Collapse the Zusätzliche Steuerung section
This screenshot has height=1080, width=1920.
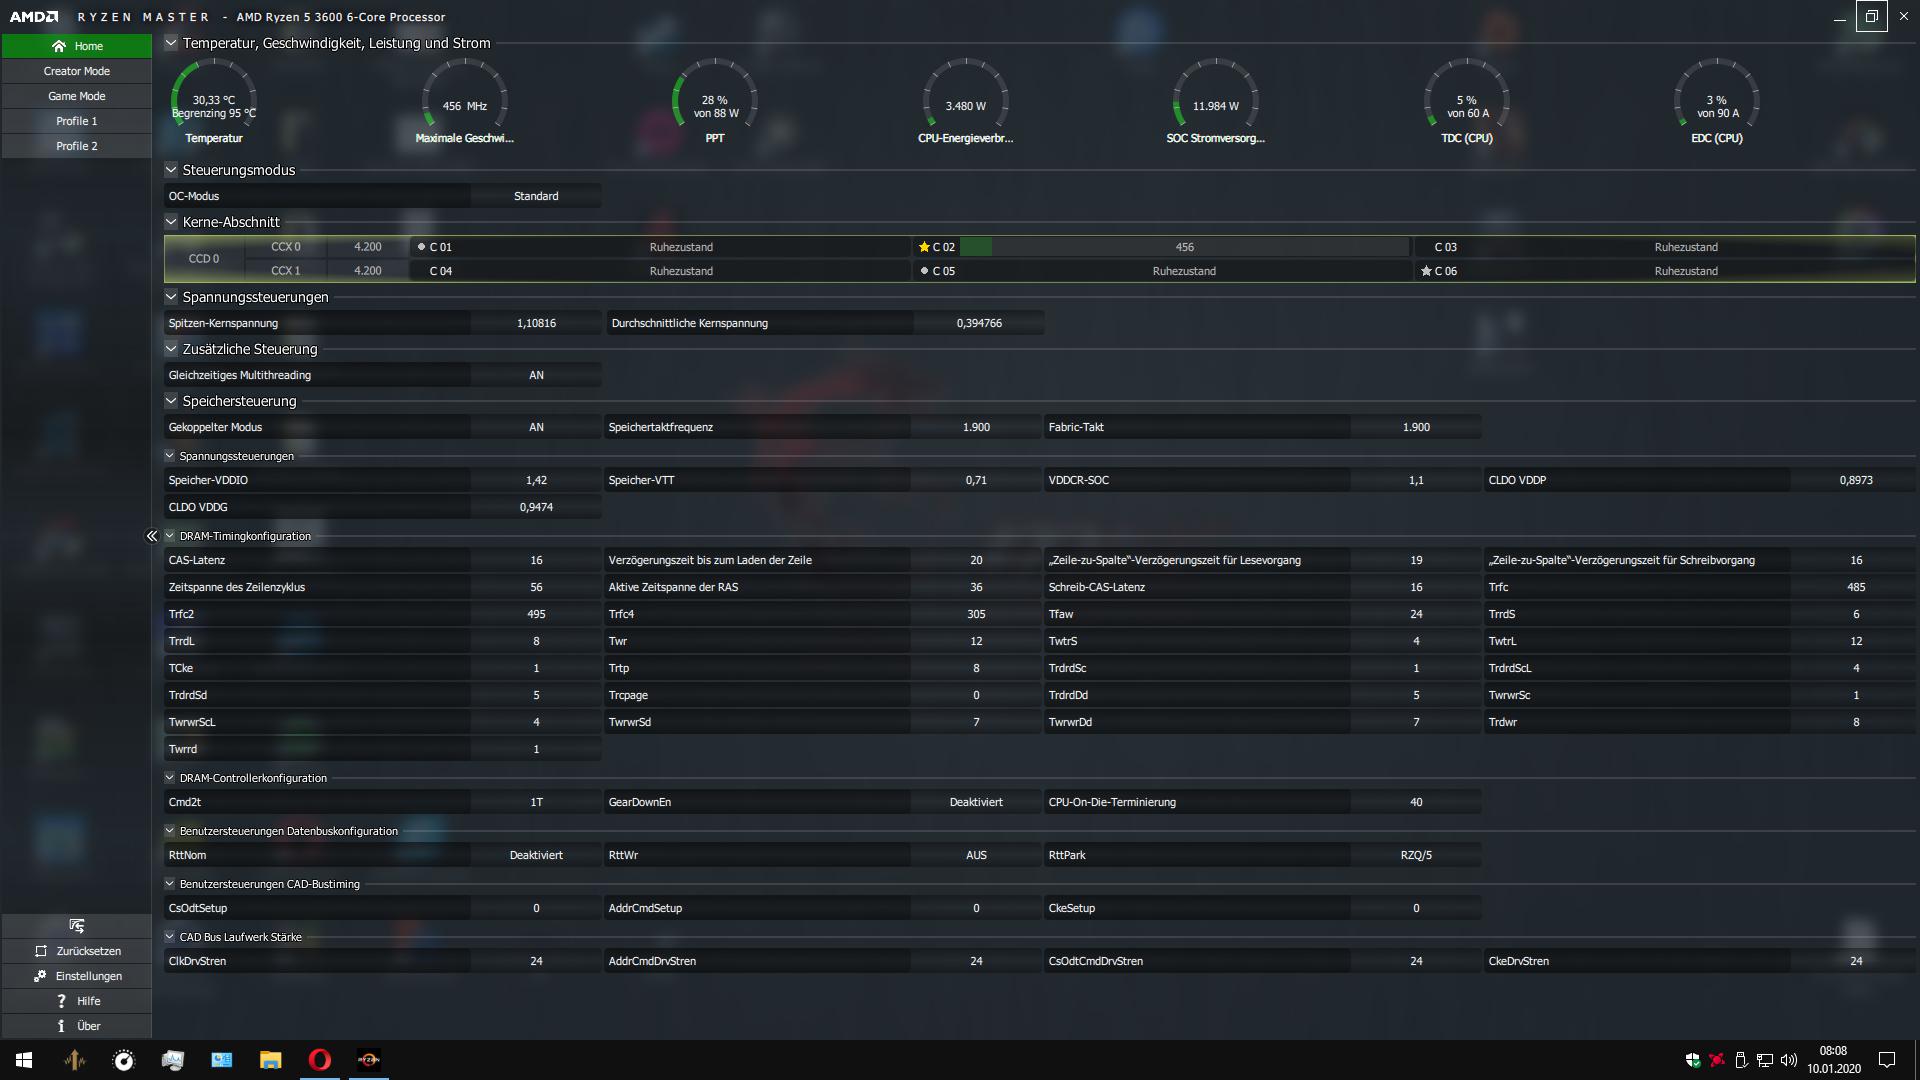[x=171, y=349]
